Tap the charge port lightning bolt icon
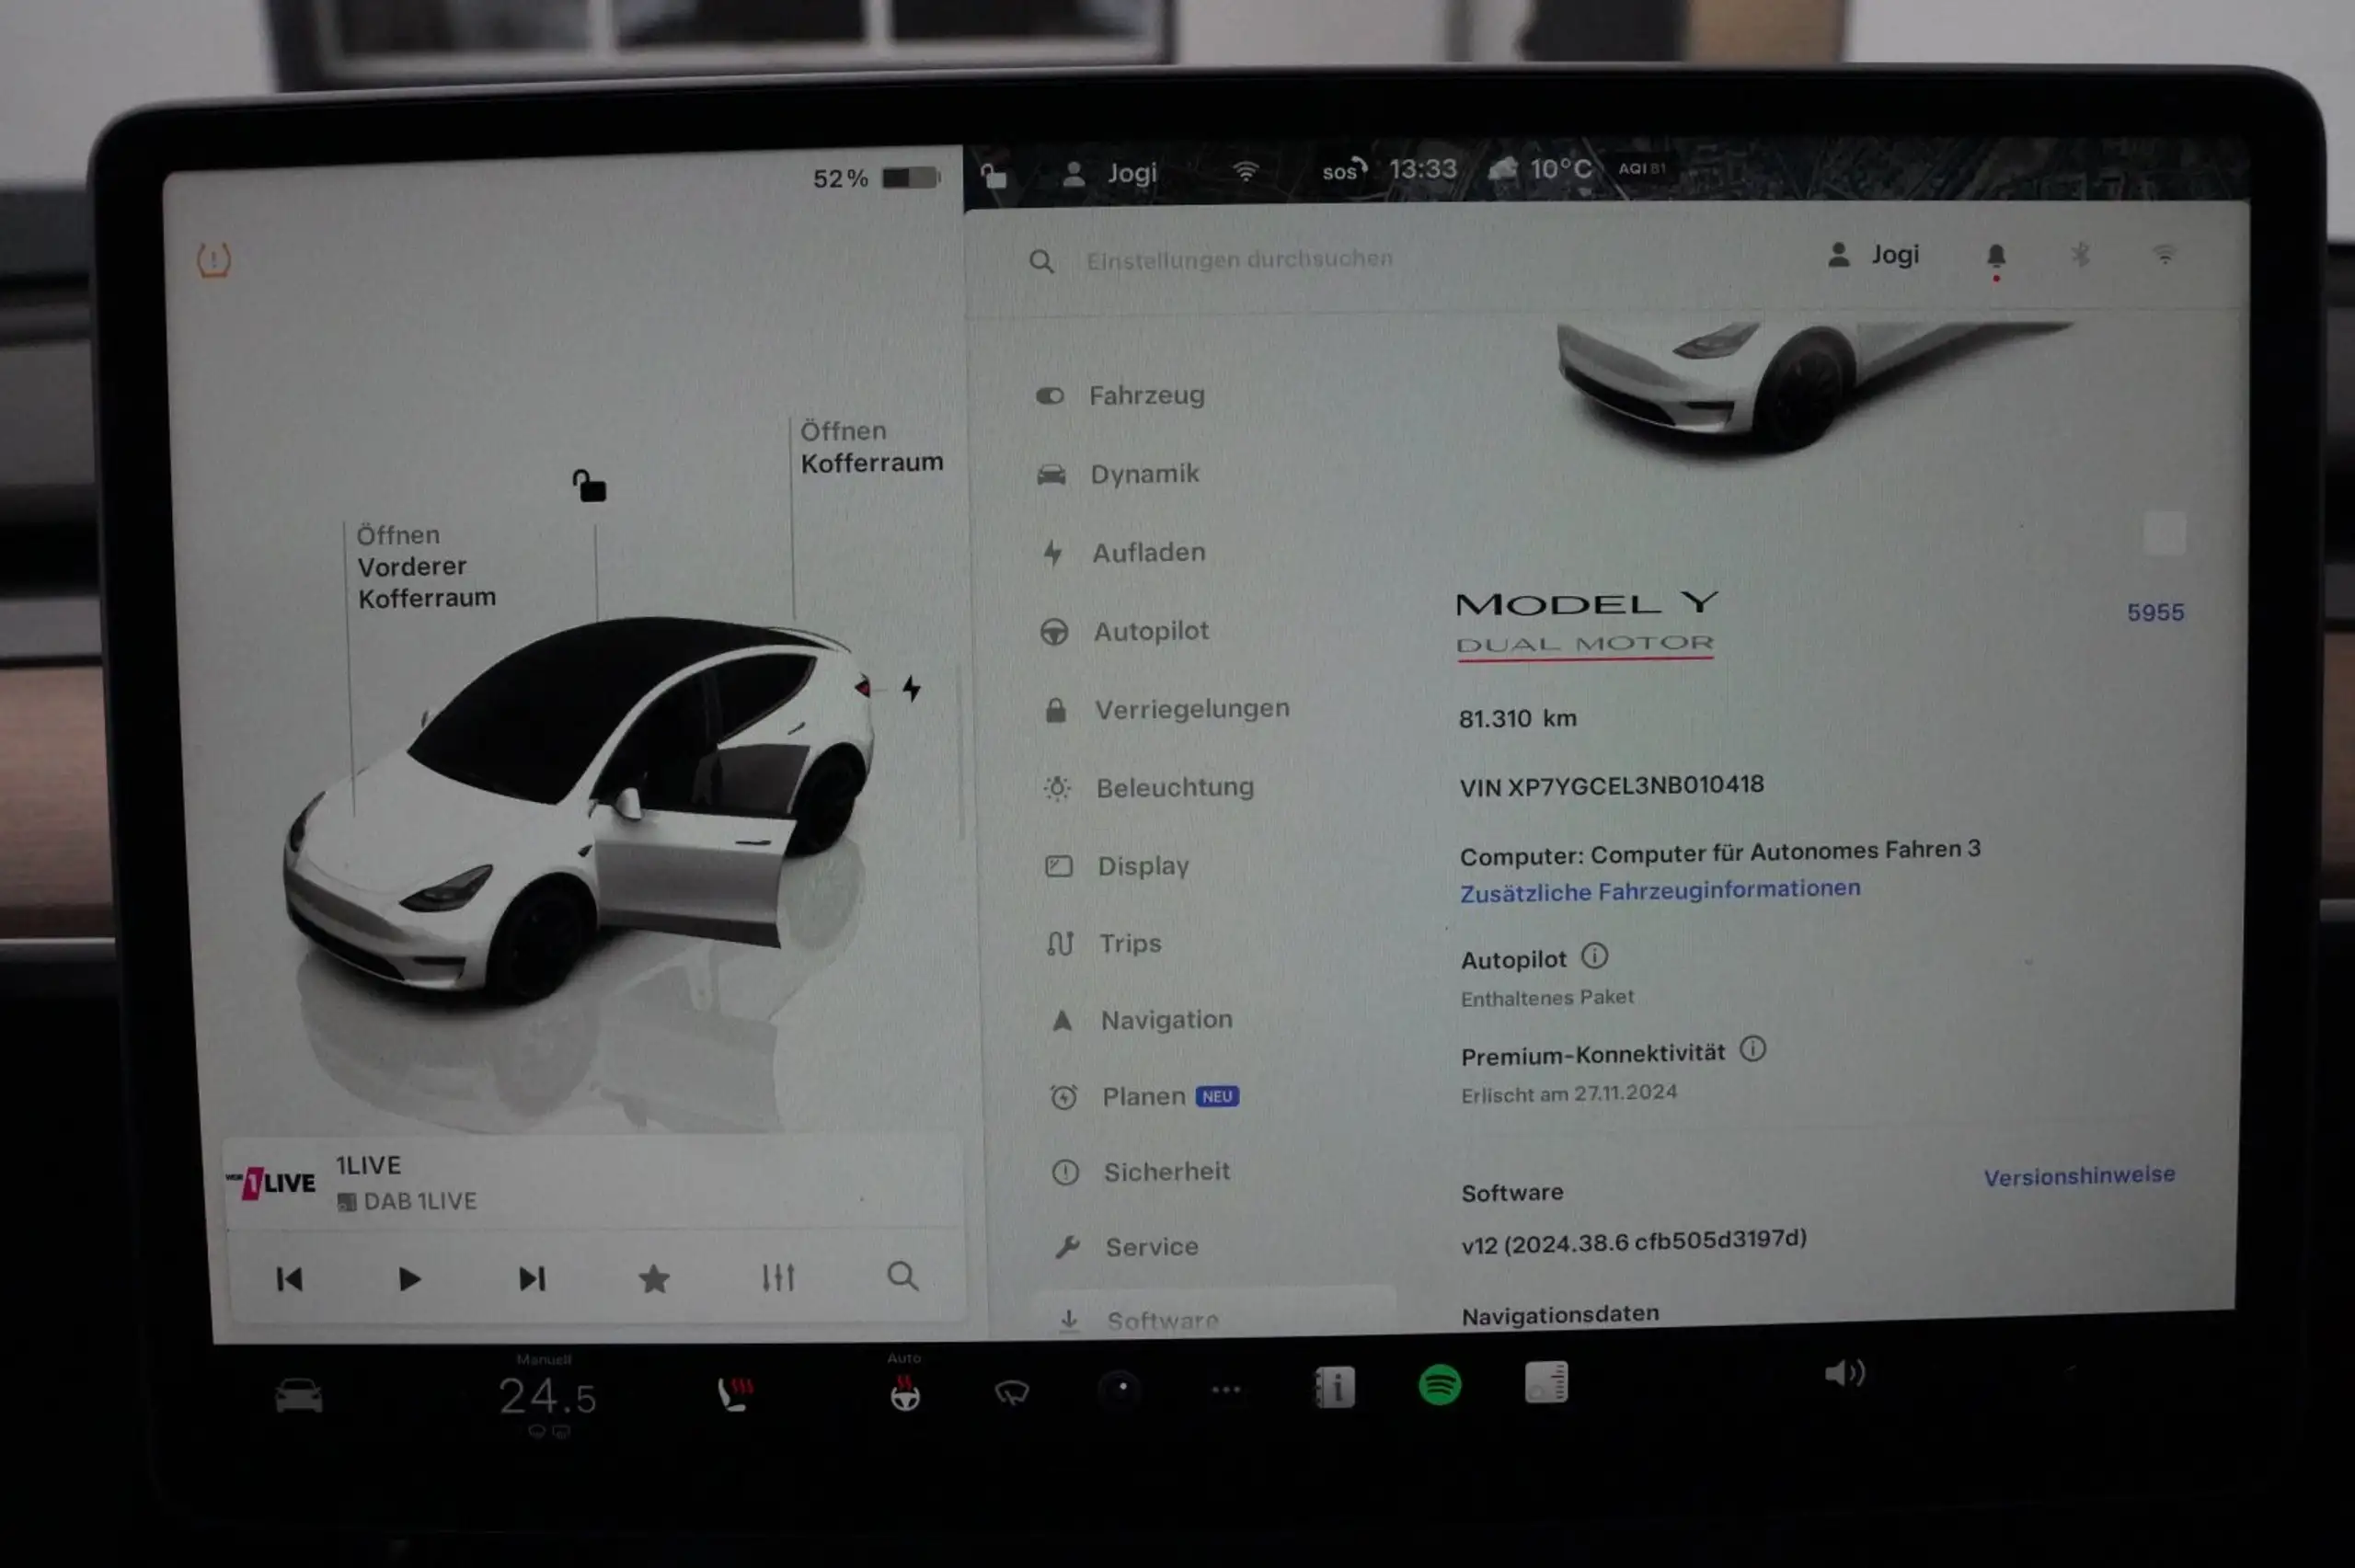 (911, 688)
